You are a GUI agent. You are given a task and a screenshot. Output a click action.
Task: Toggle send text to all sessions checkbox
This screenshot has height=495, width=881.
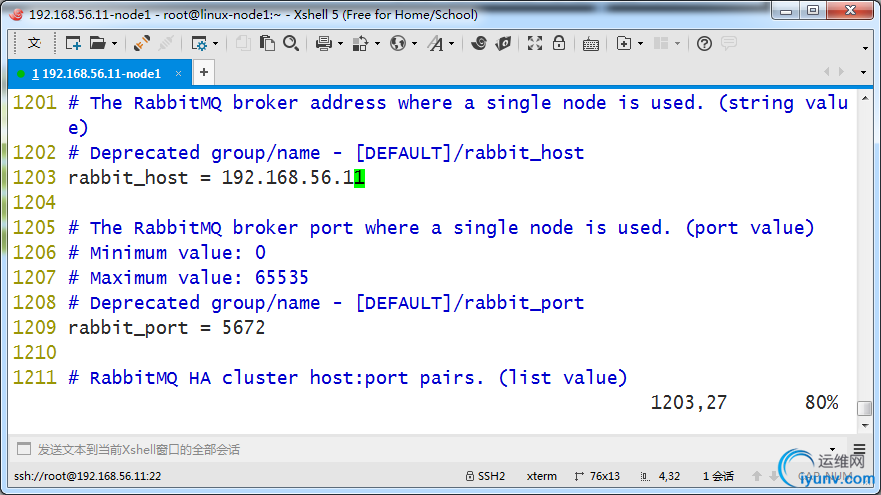point(24,449)
